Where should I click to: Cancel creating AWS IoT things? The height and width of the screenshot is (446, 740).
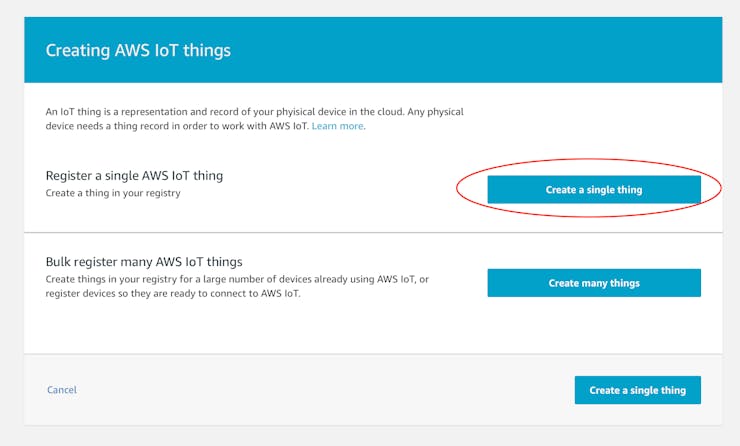pyautogui.click(x=62, y=390)
